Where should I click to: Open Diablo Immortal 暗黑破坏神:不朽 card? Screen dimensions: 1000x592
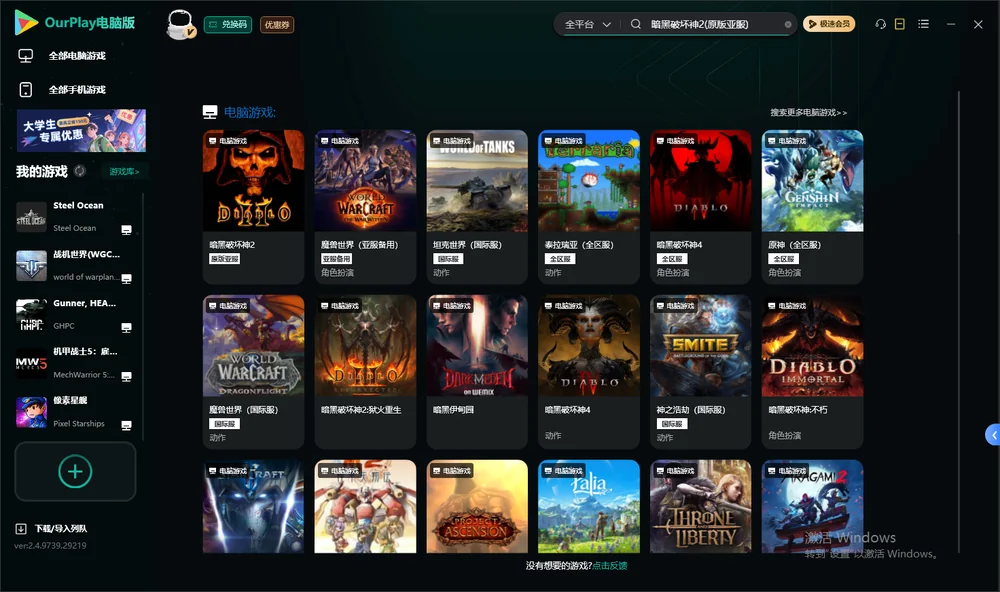tap(812, 372)
